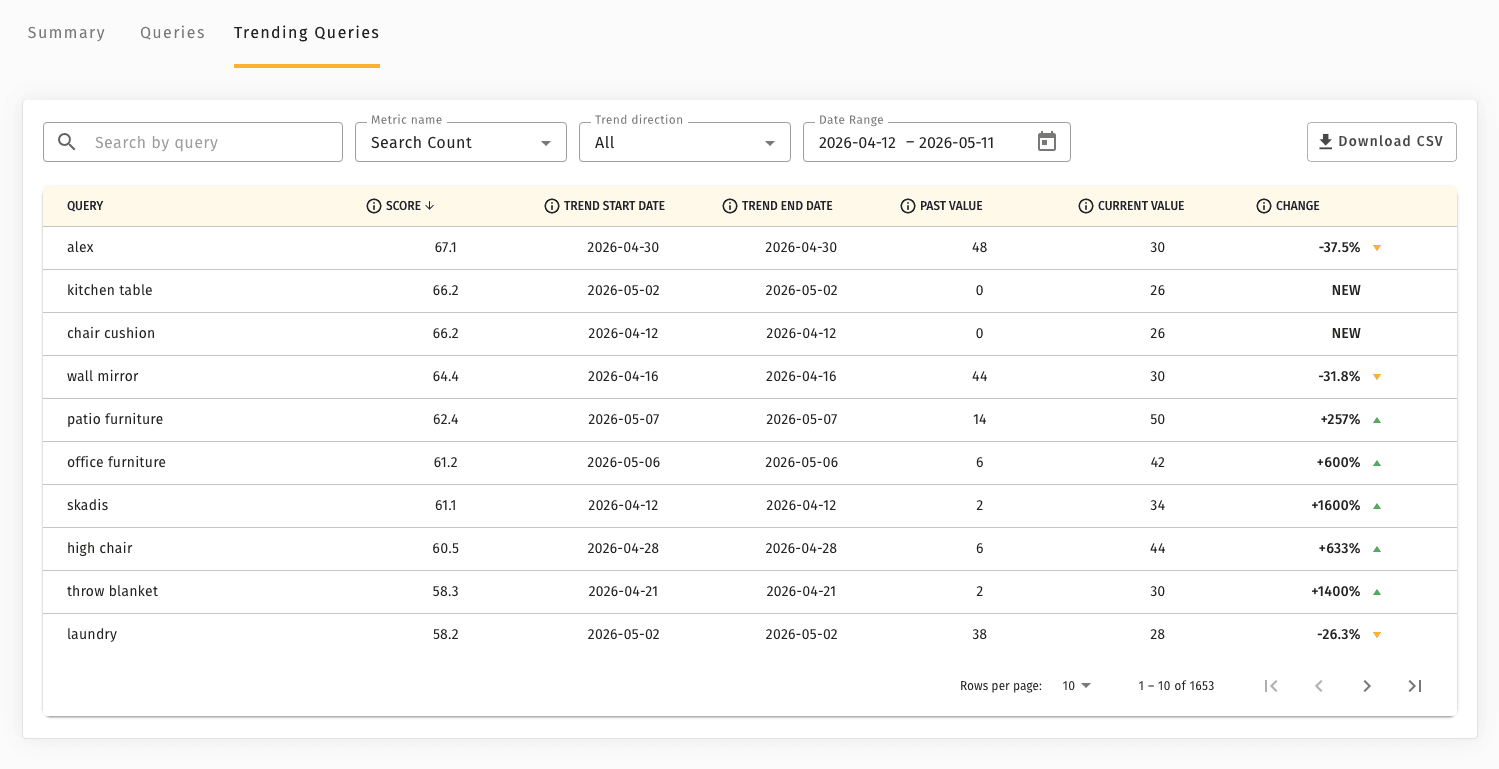Select the office furniture query
Screen dimensions: 1499x769
point(116,462)
